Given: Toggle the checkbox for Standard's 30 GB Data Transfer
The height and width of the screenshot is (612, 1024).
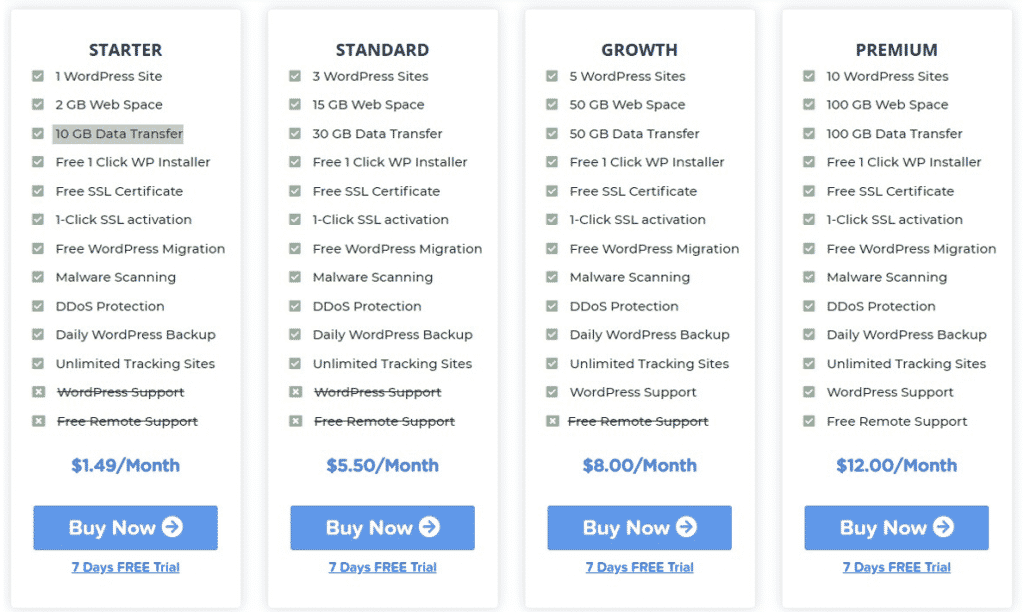Looking at the screenshot, I should pyautogui.click(x=295, y=133).
